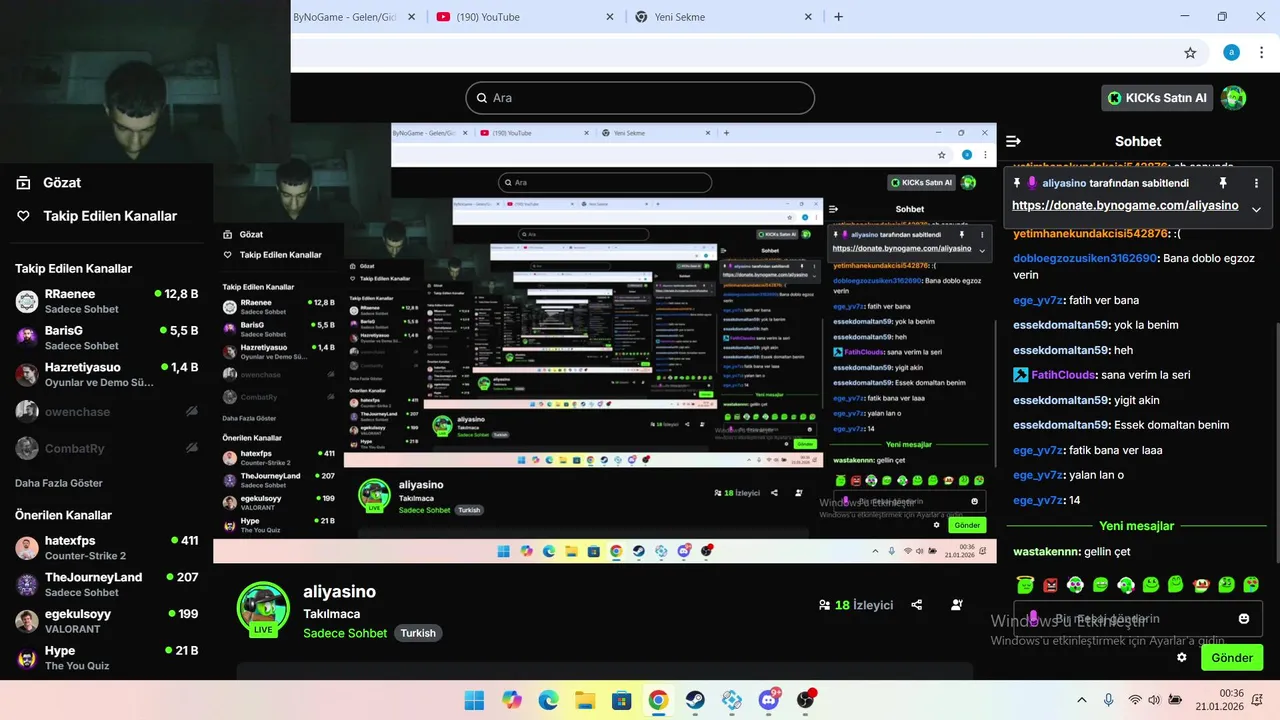The height and width of the screenshot is (720, 1280).
Task: Open Microsoft Edge from taskbar
Action: [x=548, y=700]
